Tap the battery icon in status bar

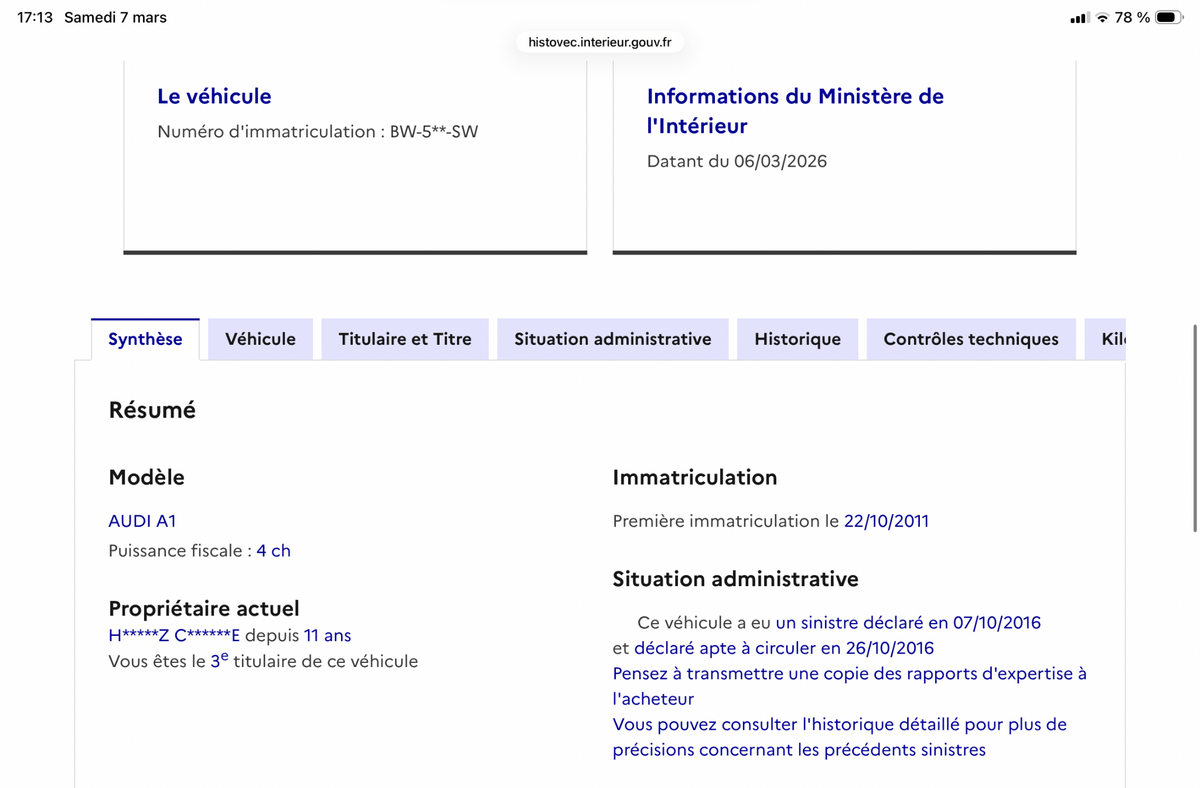[x=1168, y=17]
